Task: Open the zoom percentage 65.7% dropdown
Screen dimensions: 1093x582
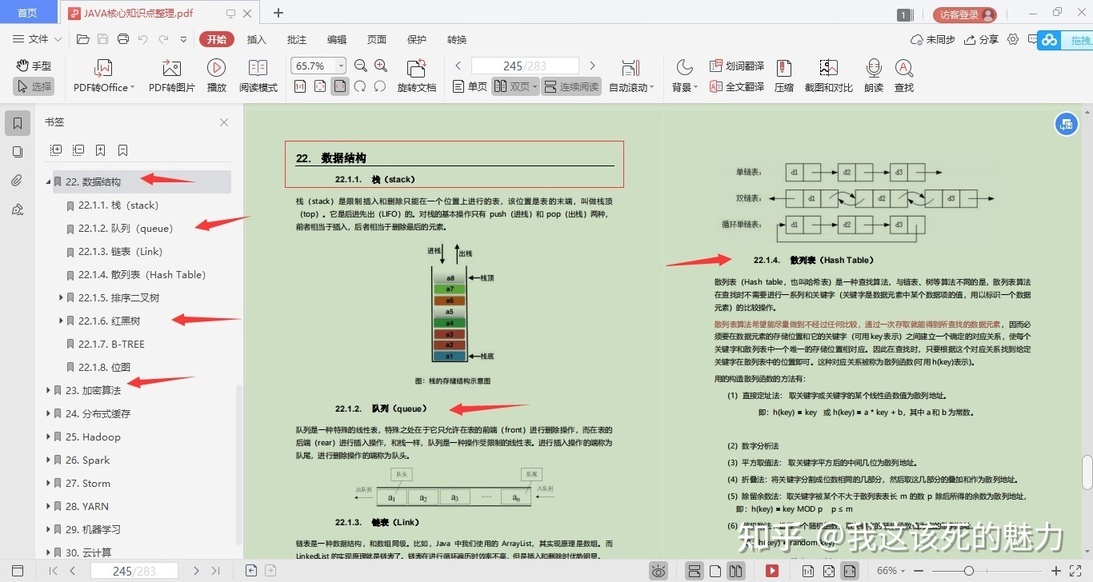Action: pyautogui.click(x=341, y=66)
